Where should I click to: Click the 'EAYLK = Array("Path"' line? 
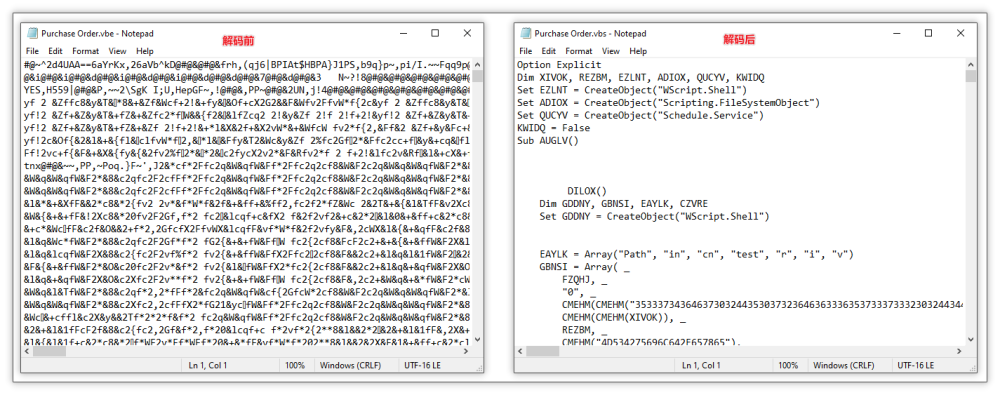pos(696,254)
